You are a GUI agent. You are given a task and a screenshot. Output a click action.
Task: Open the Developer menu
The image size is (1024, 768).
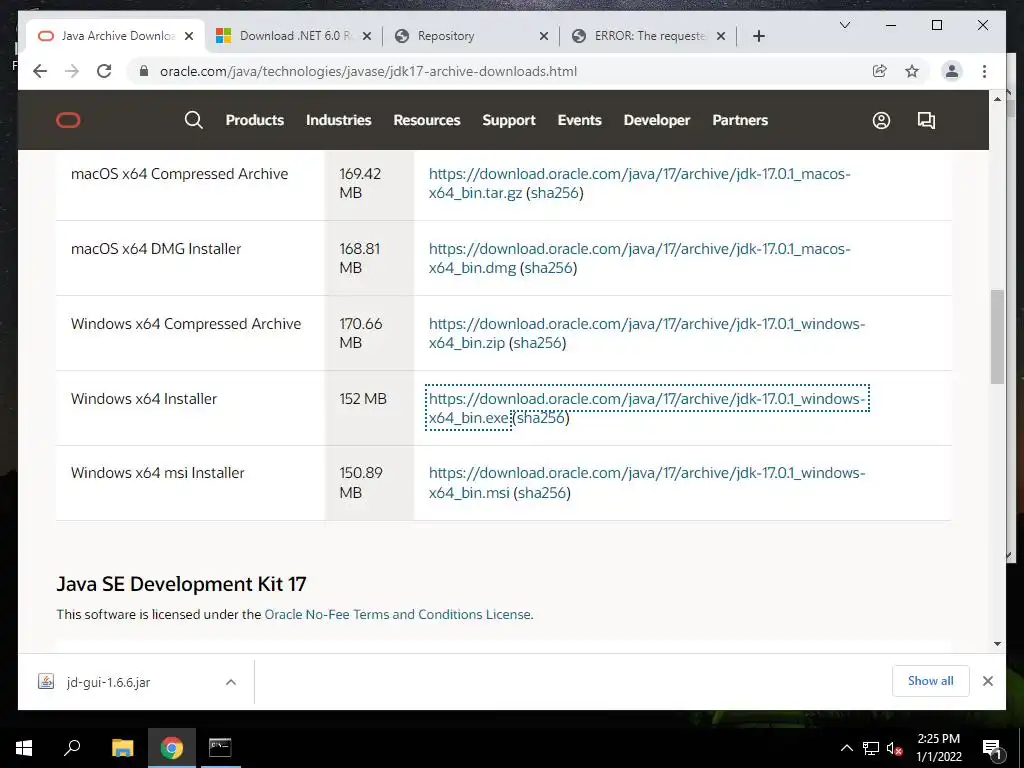(x=656, y=120)
